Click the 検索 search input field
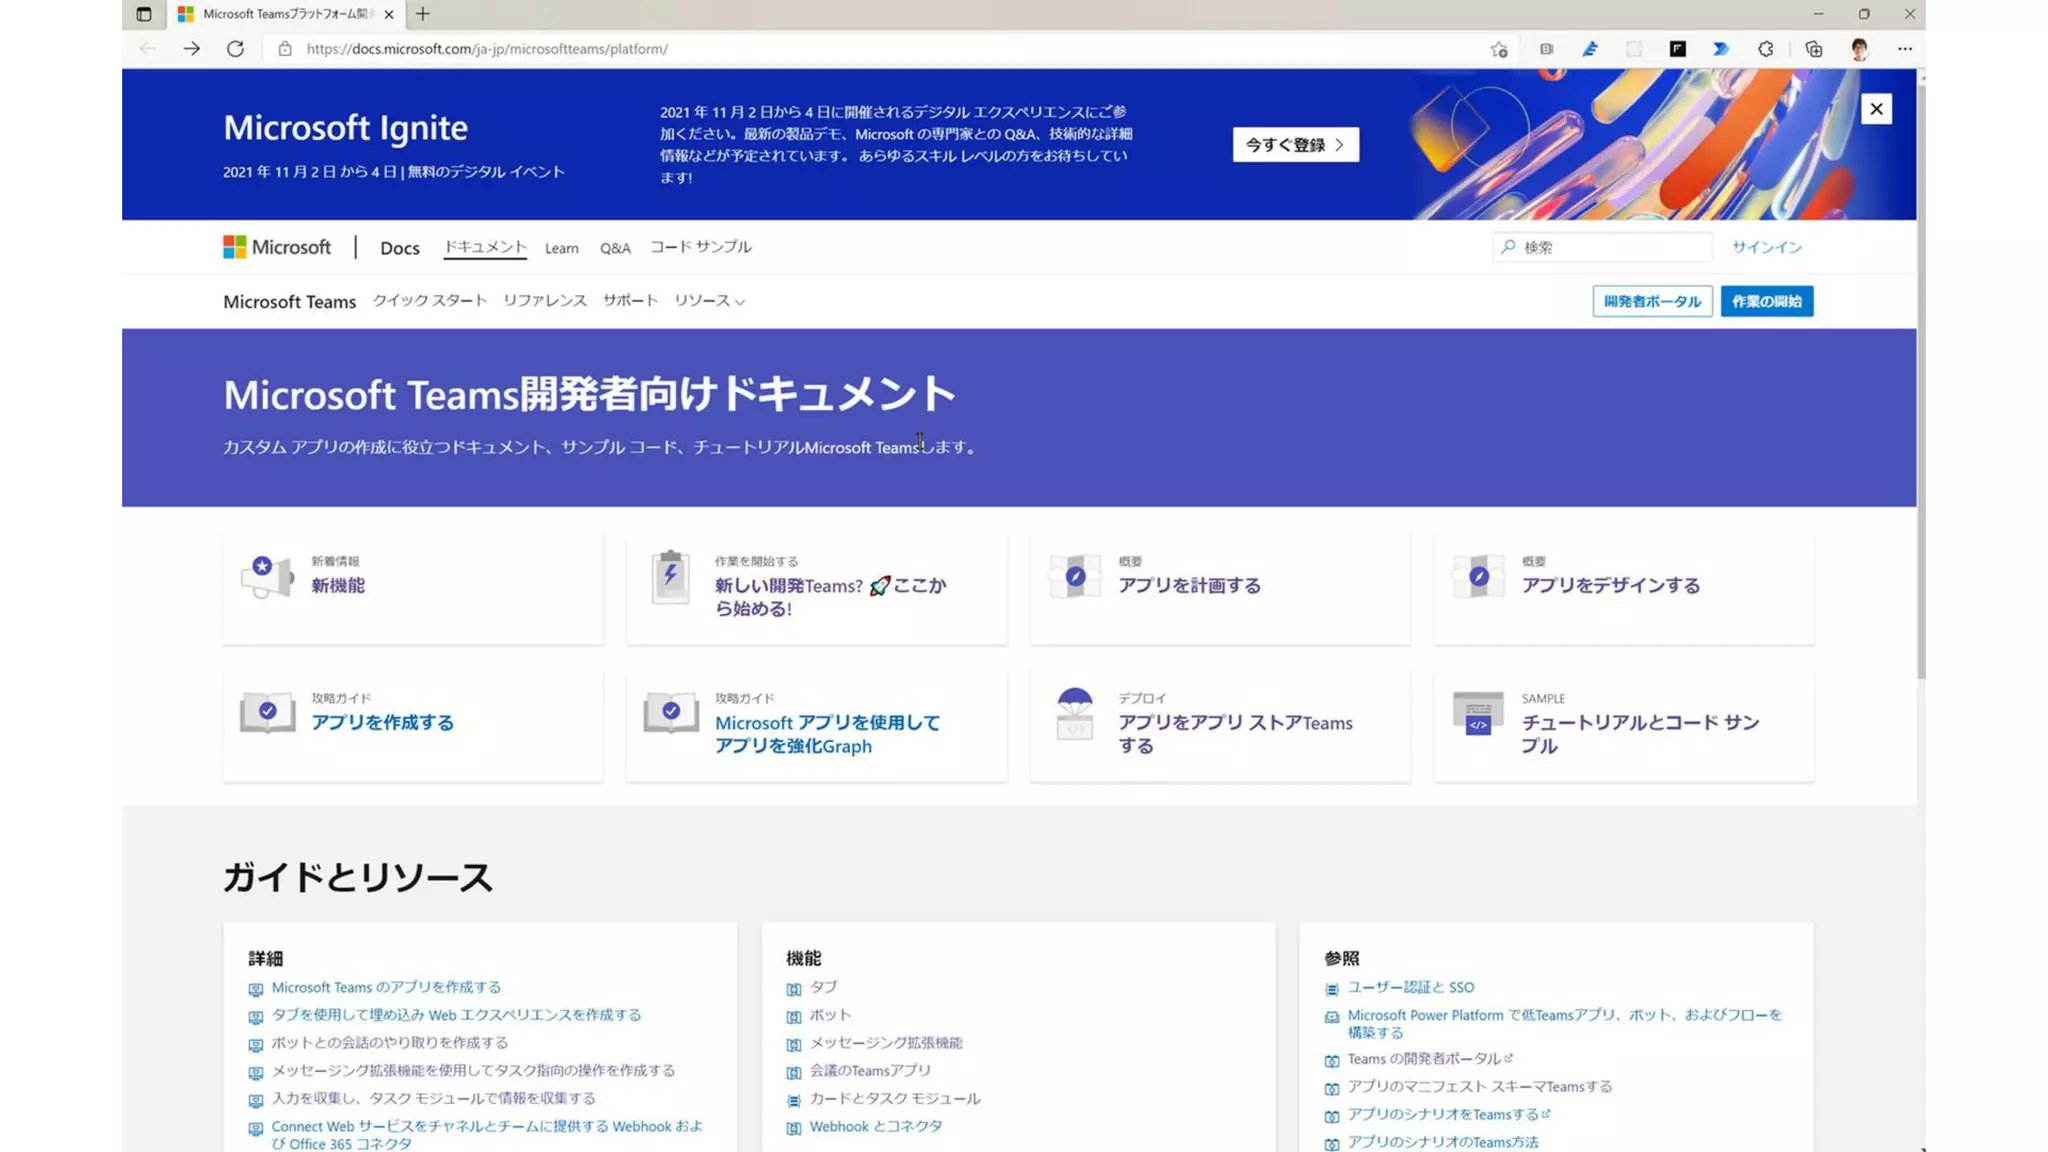The image size is (2048, 1152). coord(1610,247)
